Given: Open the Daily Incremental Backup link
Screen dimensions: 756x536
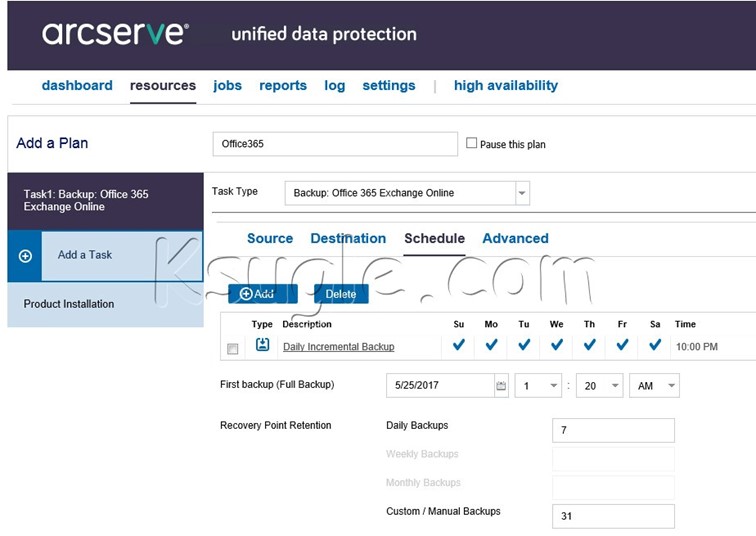Looking at the screenshot, I should tap(338, 347).
